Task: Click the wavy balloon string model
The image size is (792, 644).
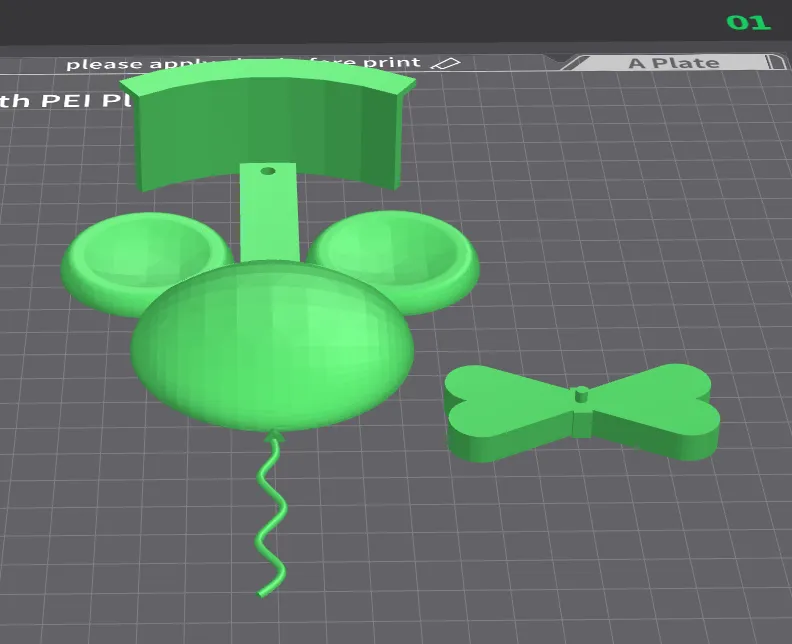Action: pos(272,513)
